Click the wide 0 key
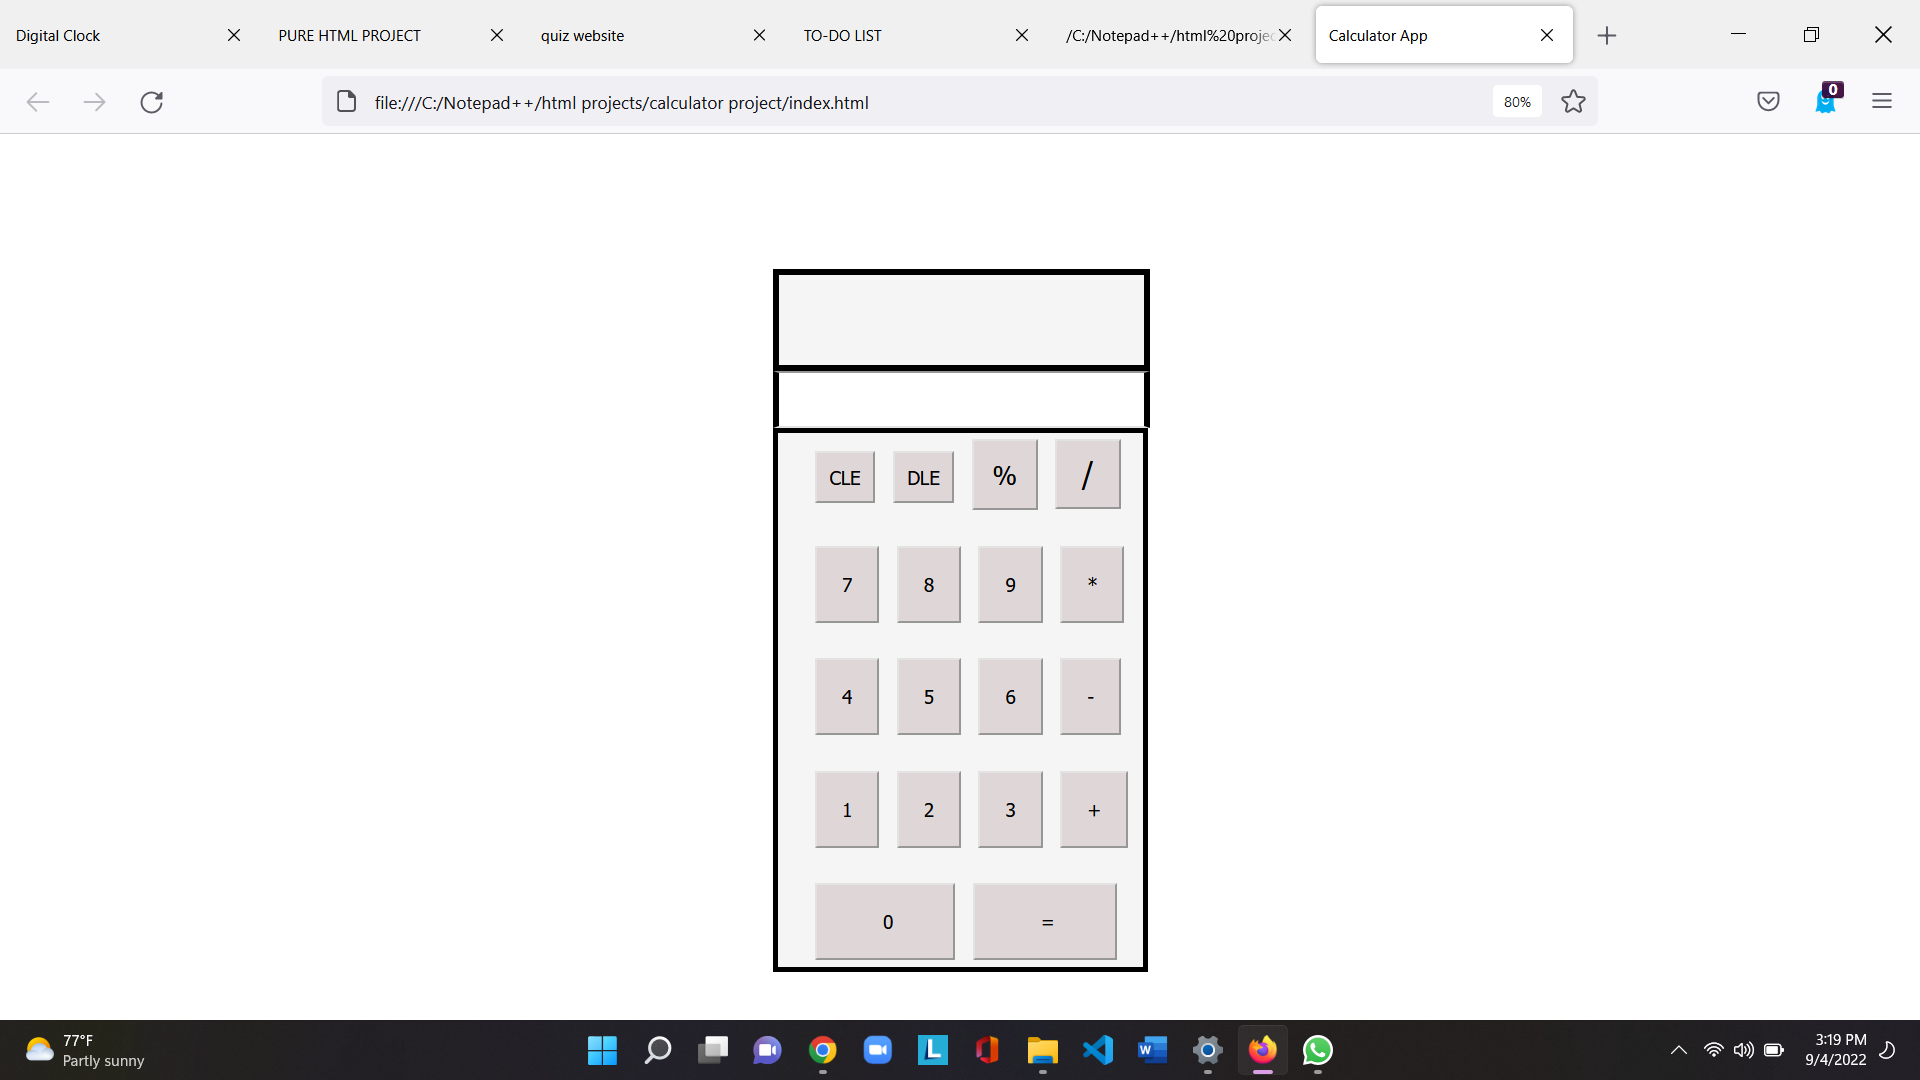This screenshot has width=1920, height=1080. tap(884, 921)
